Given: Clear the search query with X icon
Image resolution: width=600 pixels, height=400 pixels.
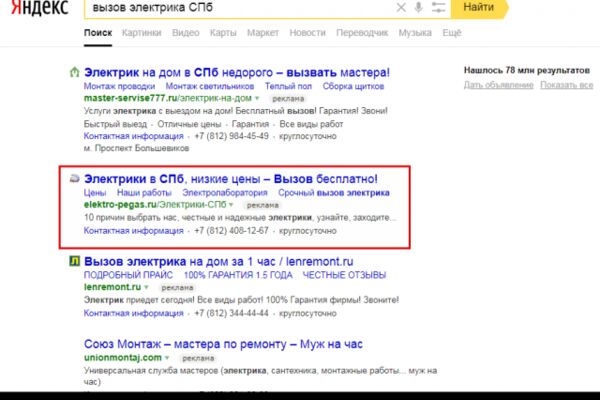Looking at the screenshot, I should [x=401, y=7].
